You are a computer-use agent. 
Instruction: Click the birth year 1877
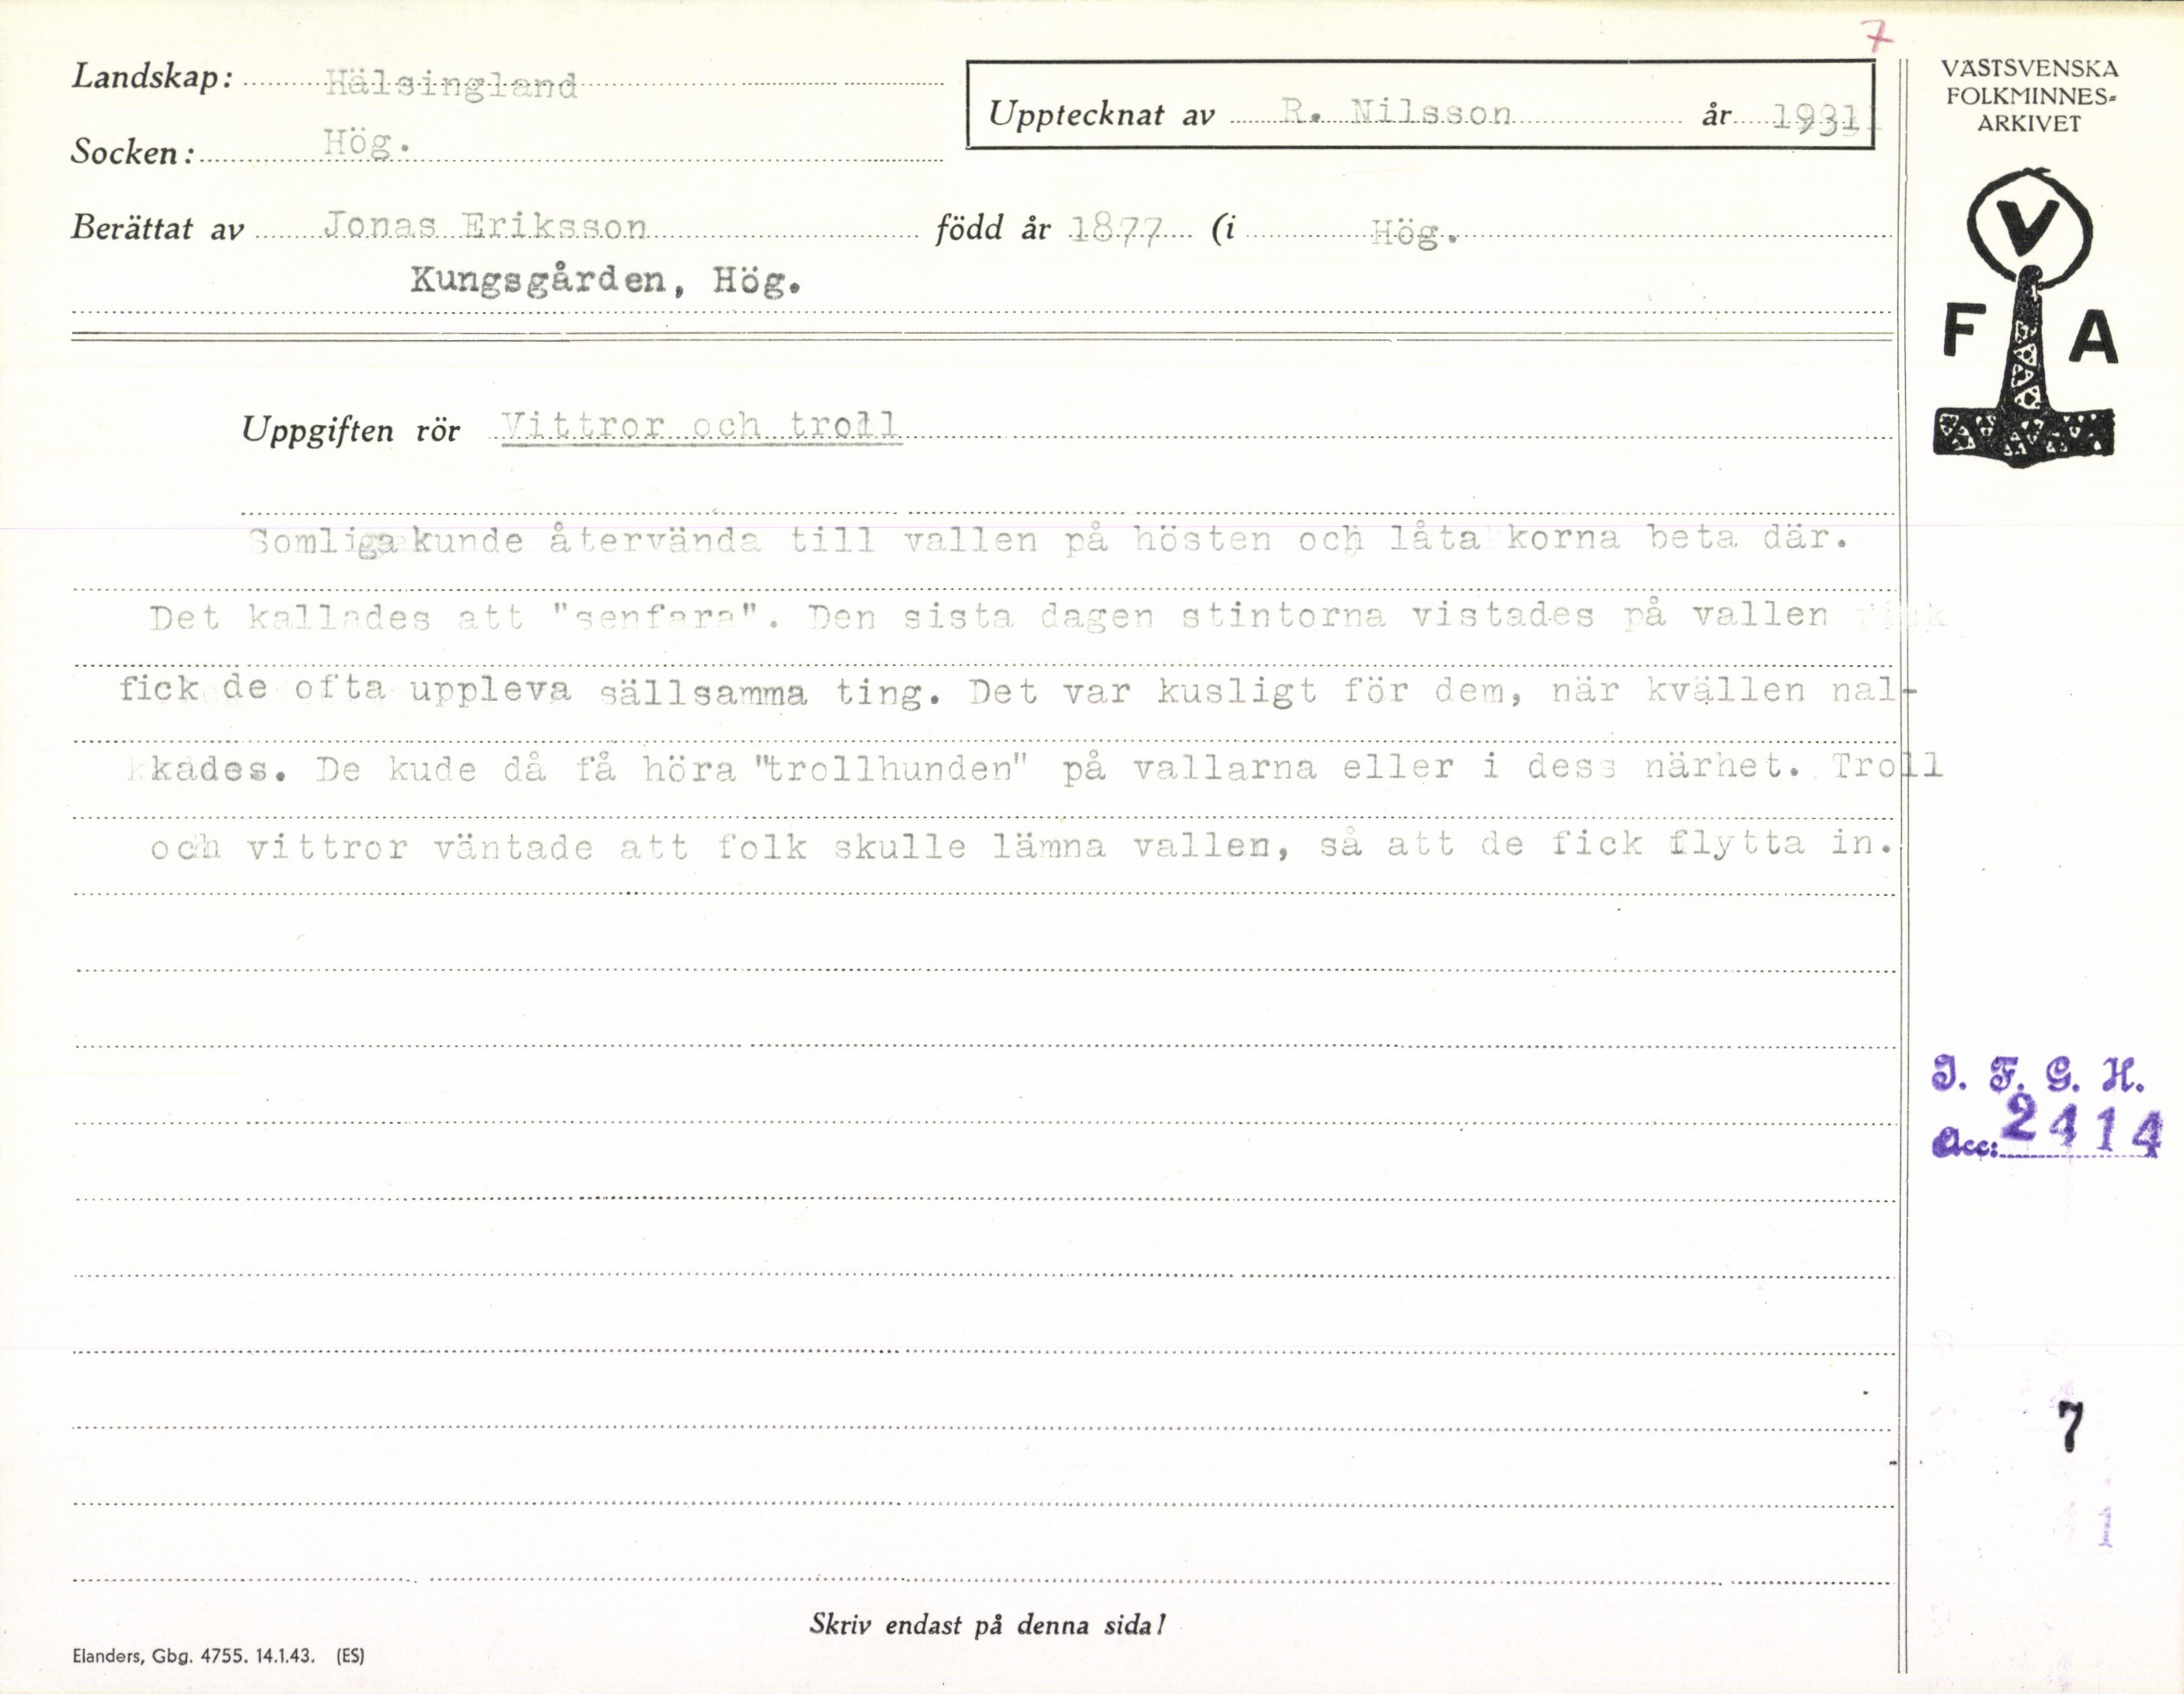tap(1116, 231)
